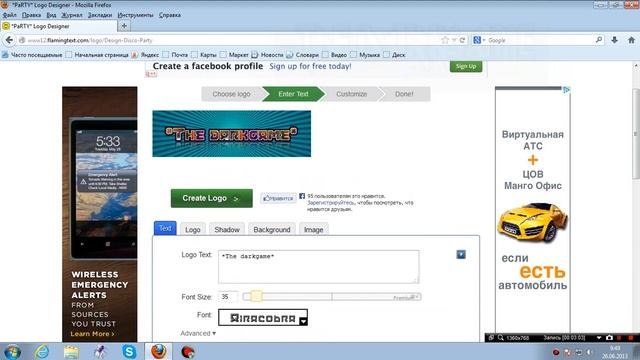
Task: Open the Закладки menu
Action: pos(100,15)
